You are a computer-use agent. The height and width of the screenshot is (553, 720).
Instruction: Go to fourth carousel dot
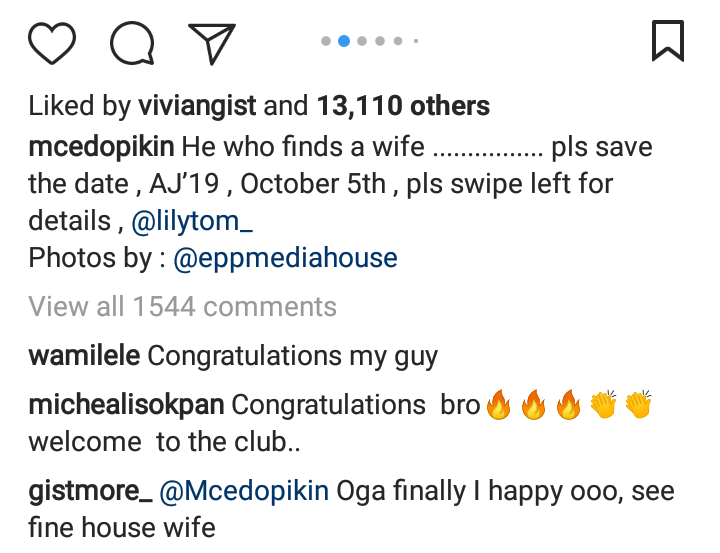coord(380,41)
